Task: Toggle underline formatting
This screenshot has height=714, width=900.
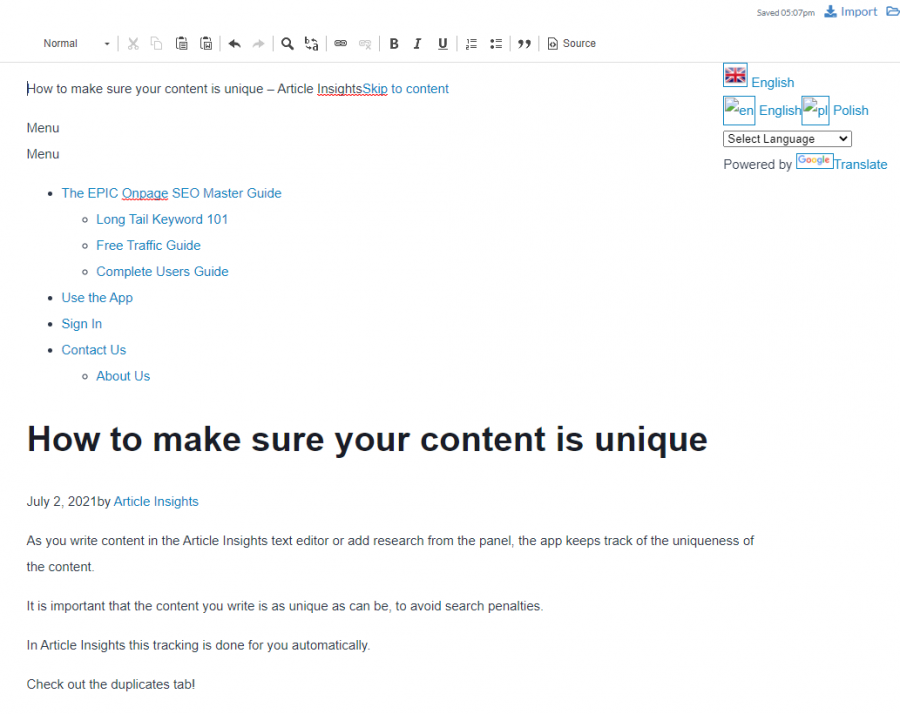Action: click(443, 44)
